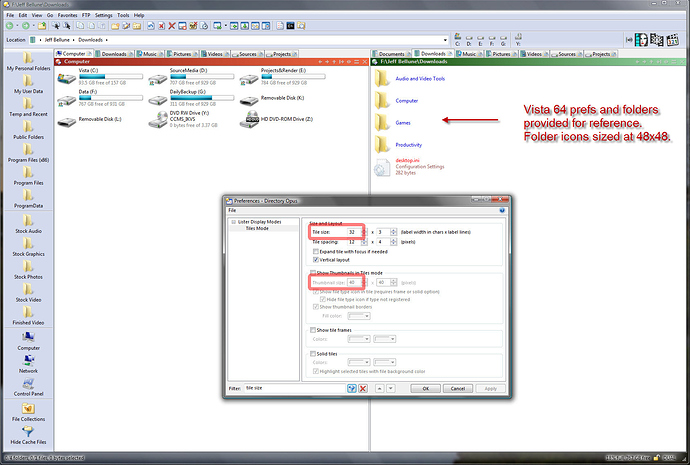Clear the Preferences filter with red X
This screenshot has width=690, height=465.
[x=363, y=388]
